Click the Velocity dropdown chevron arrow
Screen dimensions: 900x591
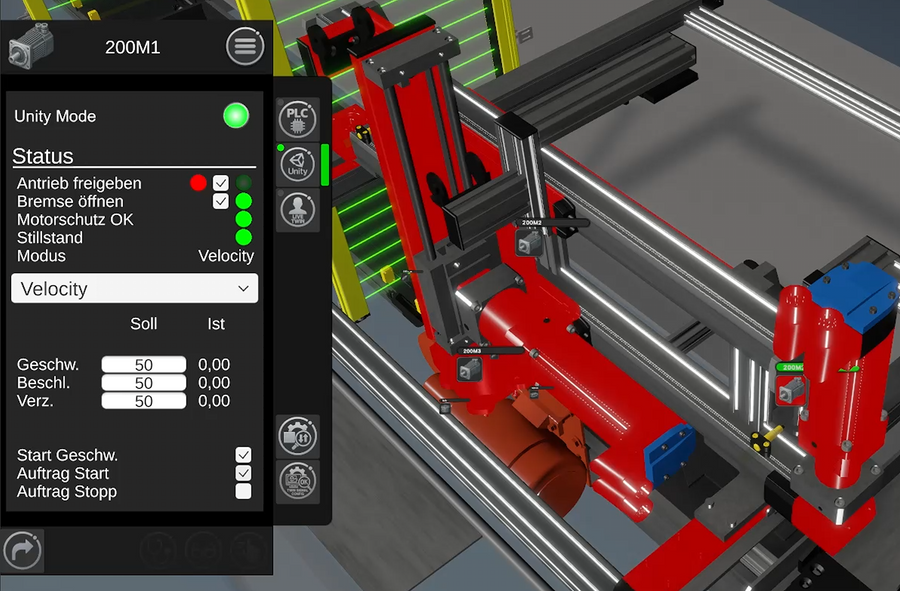pyautogui.click(x=243, y=289)
